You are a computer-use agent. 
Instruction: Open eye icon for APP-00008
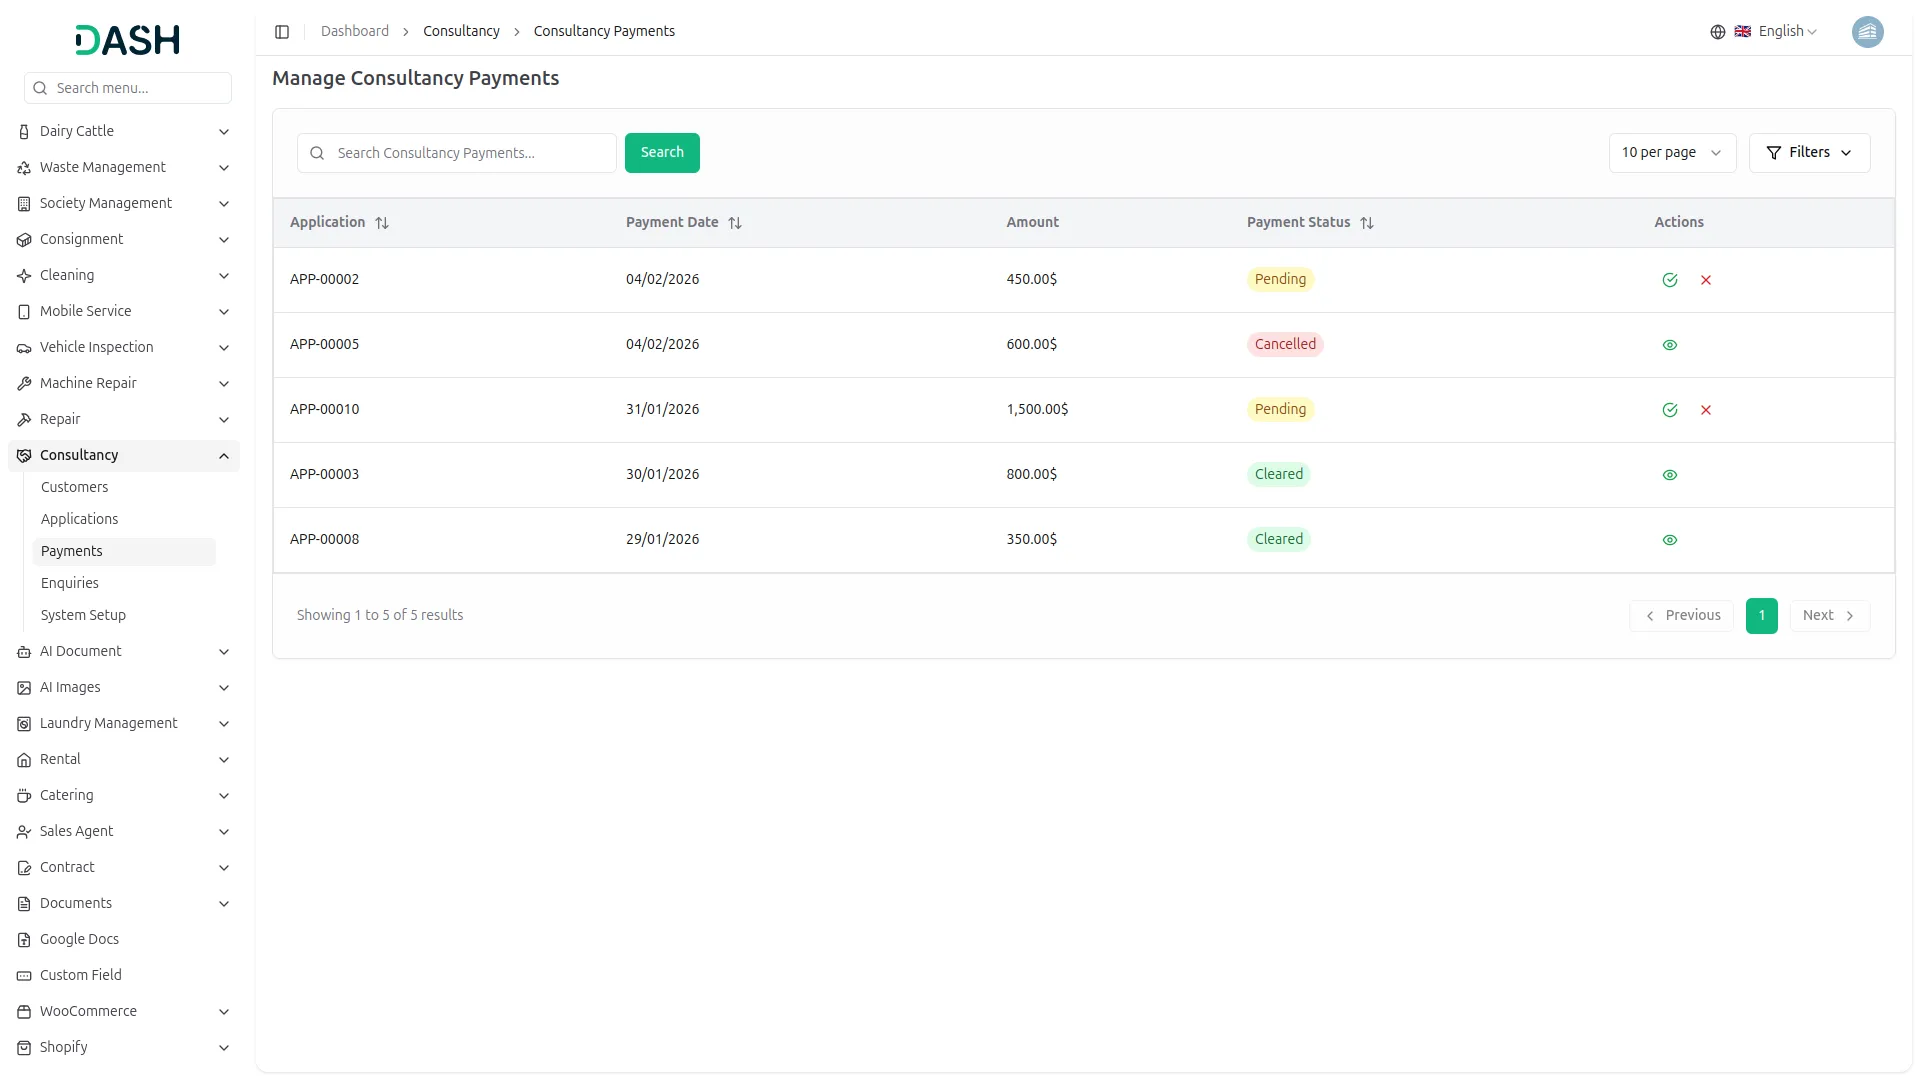1669,540
